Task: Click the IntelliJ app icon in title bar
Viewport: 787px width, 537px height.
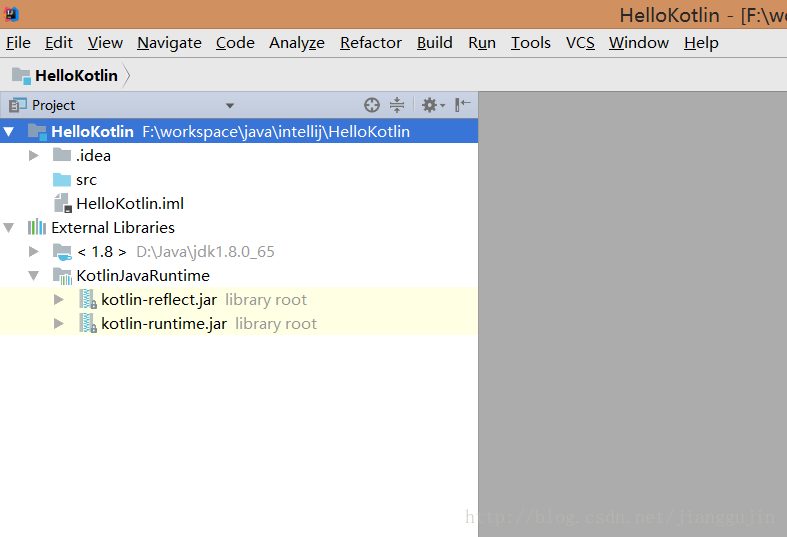Action: click(11, 14)
